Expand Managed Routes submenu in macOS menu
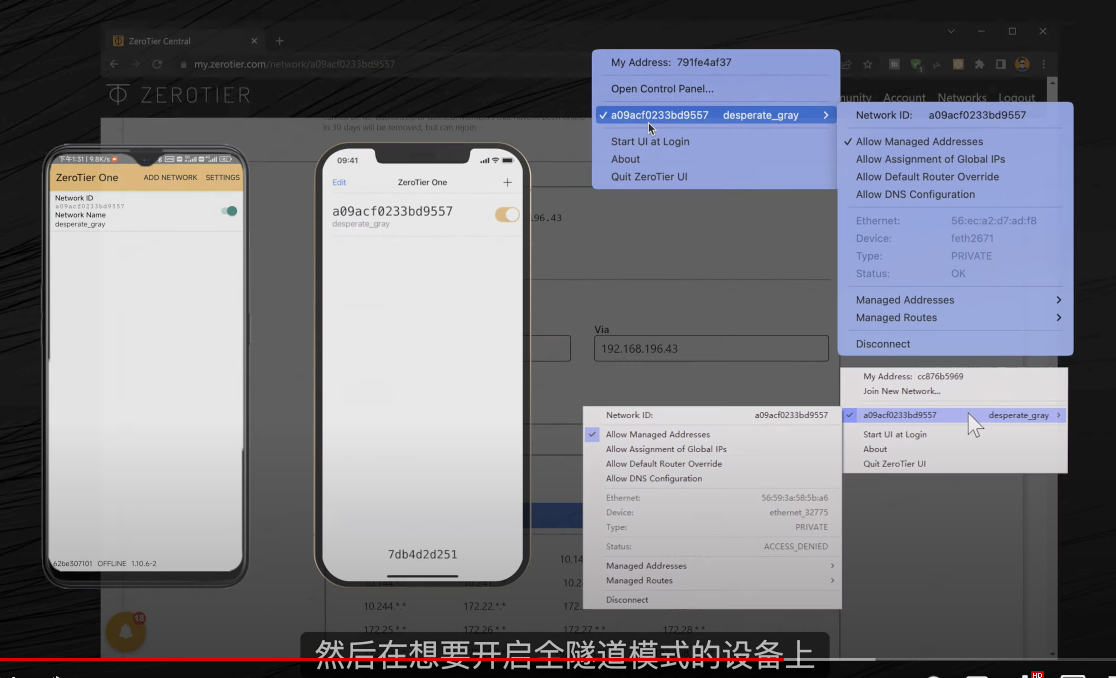The width and height of the screenshot is (1116, 678). tap(957, 318)
